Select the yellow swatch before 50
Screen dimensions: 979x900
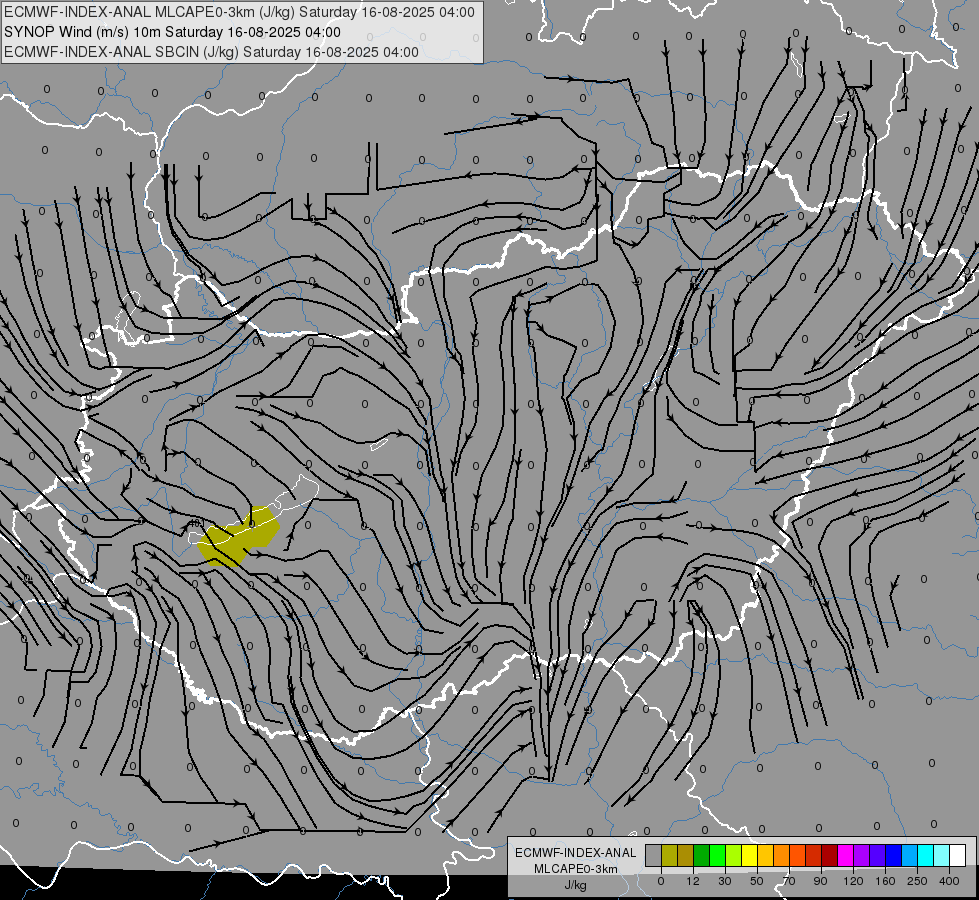[750, 856]
